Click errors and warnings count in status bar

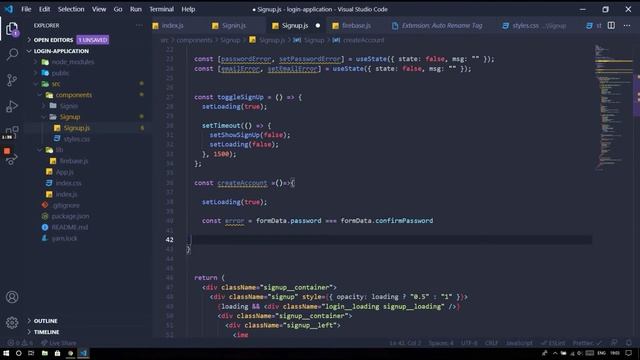(20, 343)
